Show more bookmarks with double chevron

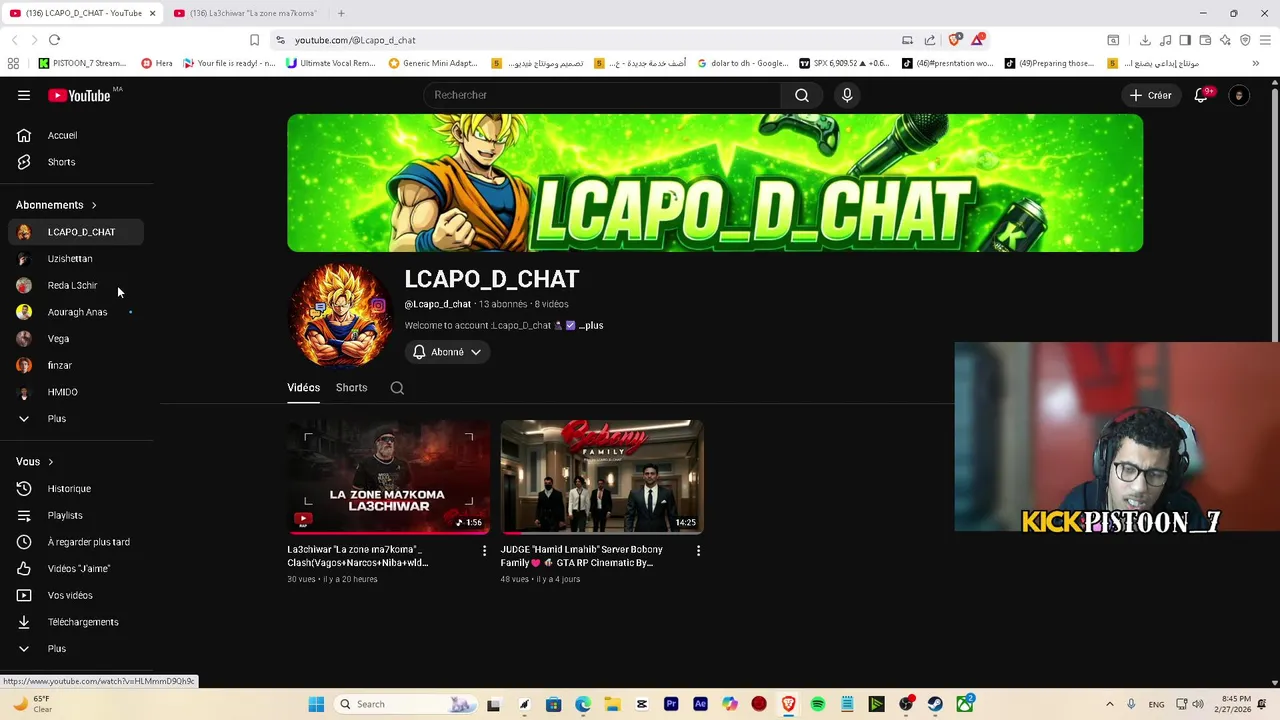[x=1256, y=63]
